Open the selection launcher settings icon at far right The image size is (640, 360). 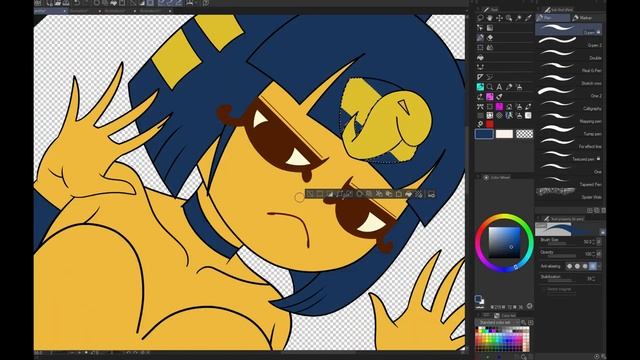tap(431, 194)
